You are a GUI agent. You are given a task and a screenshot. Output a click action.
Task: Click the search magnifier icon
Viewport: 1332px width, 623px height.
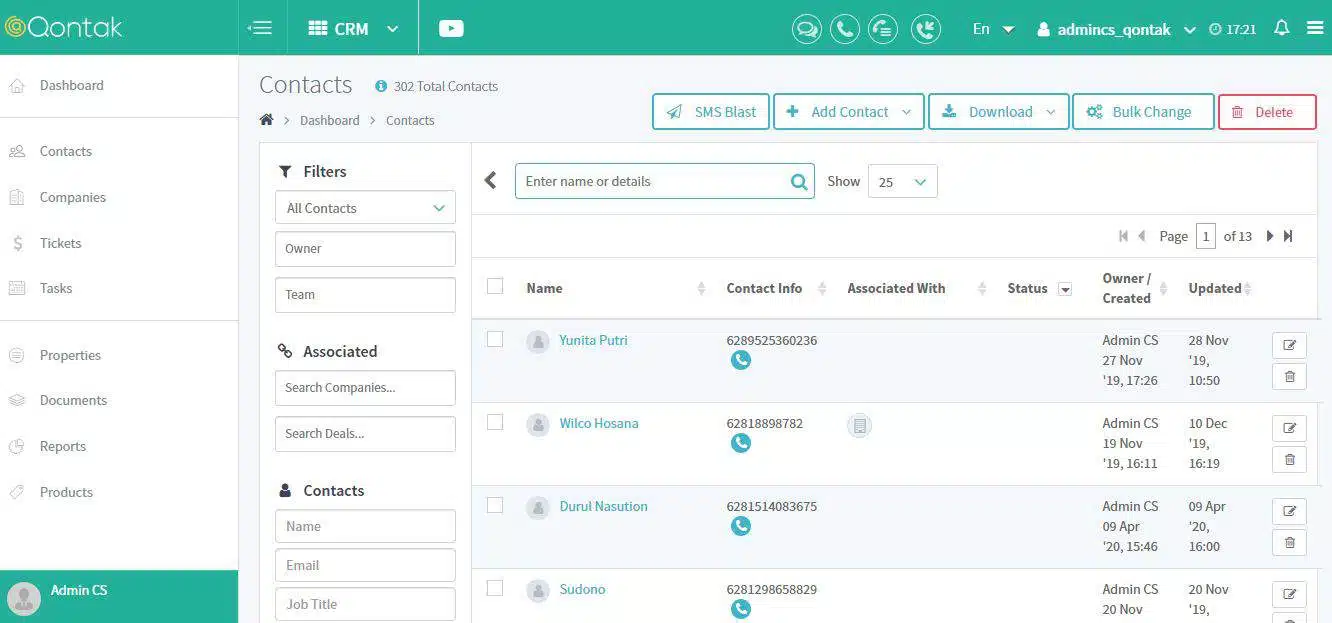[799, 182]
